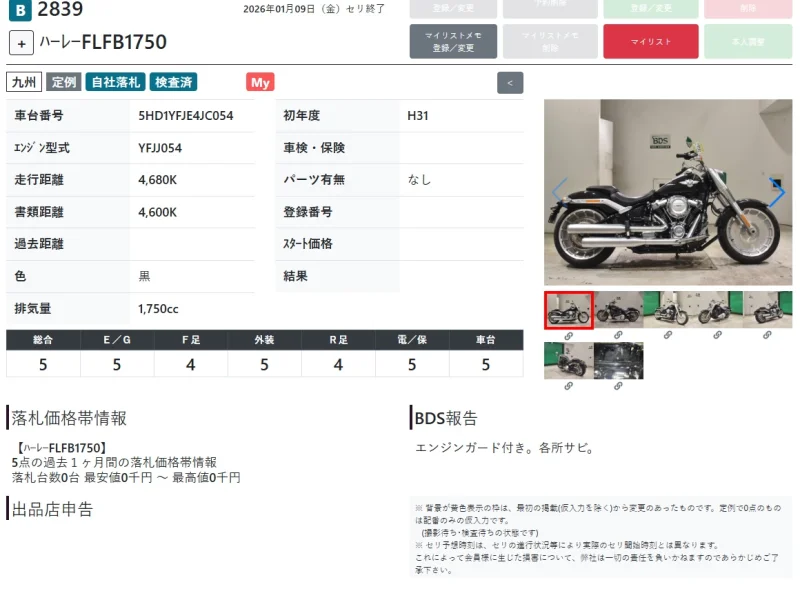Viewport: 800px width, 600px height.
Task: Click the grey マイリストメモ 登録/変更 button
Action: pos(453,41)
